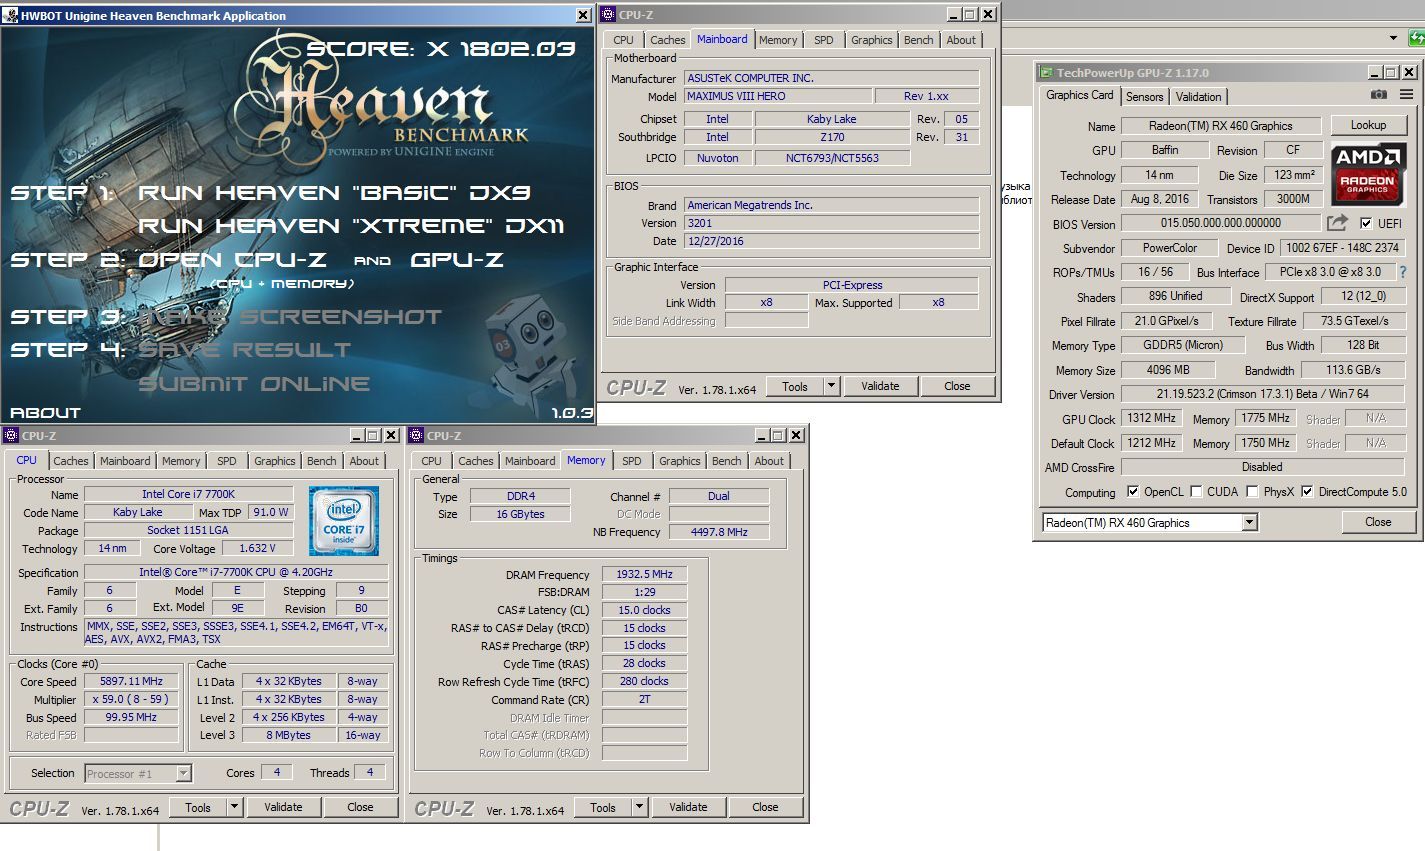Click the BIOS Version field in GPU-Z
Image resolution: width=1425 pixels, height=851 pixels.
1220,223
